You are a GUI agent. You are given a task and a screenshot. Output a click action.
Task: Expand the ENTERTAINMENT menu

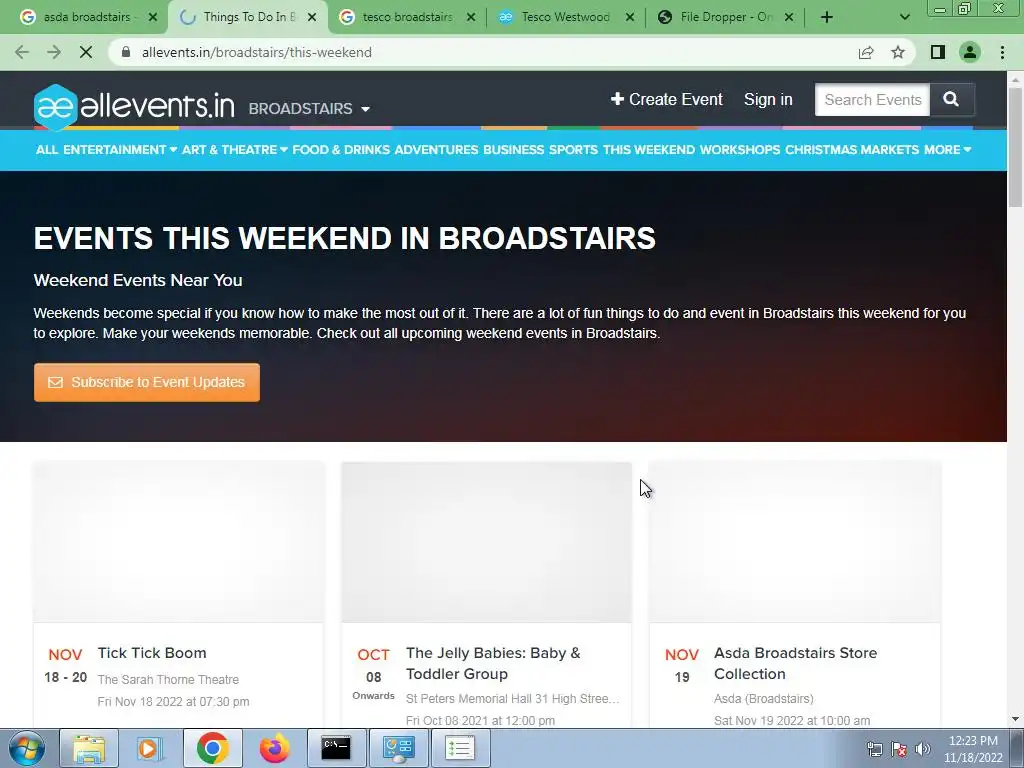tap(120, 150)
